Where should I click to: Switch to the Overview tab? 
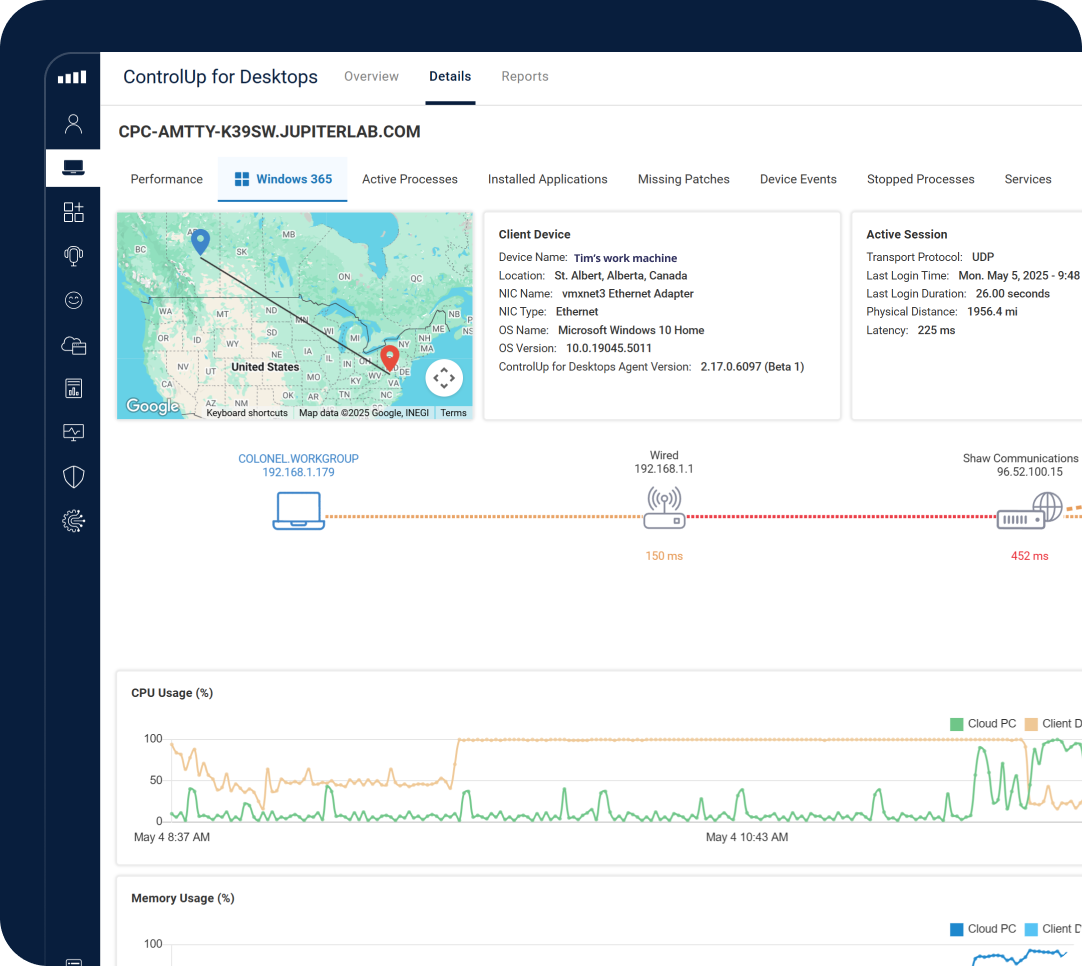coord(371,77)
